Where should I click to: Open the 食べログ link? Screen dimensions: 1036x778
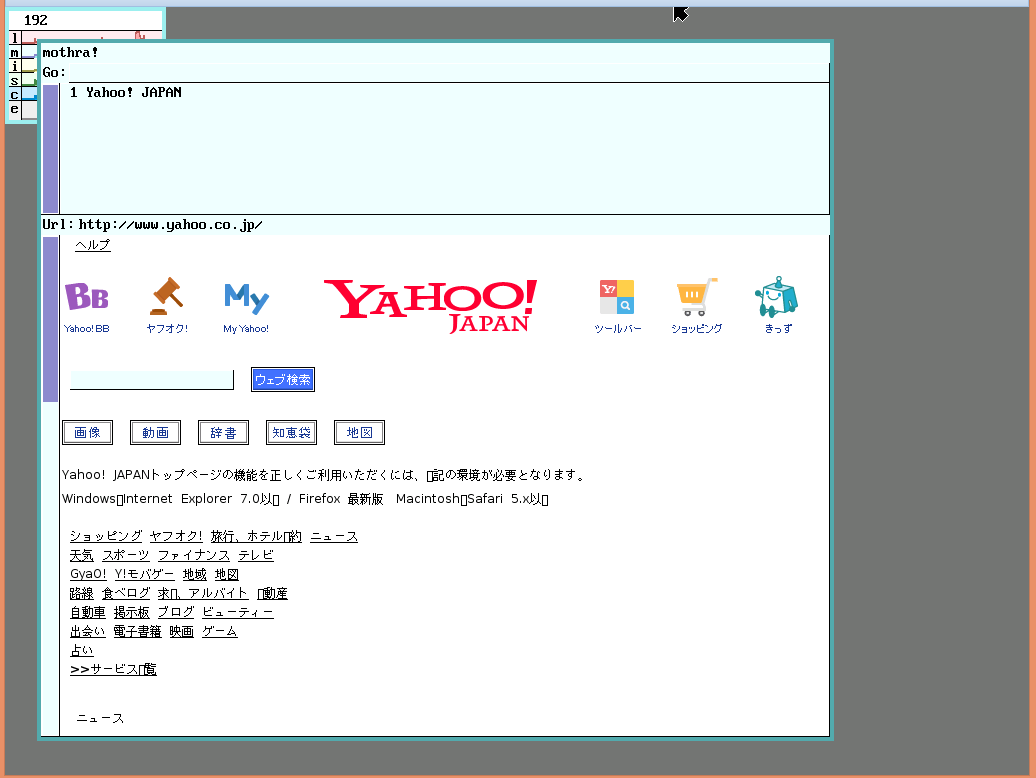click(126, 593)
